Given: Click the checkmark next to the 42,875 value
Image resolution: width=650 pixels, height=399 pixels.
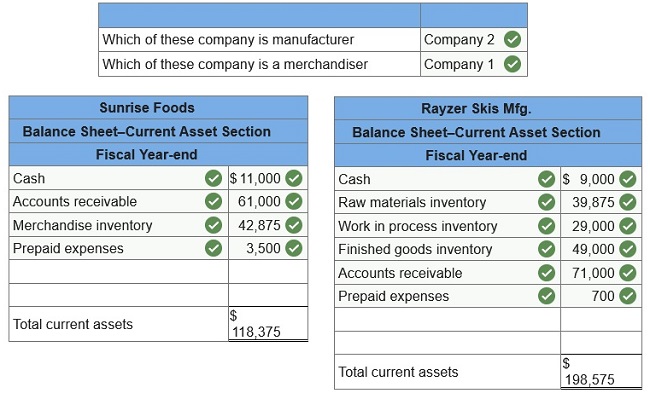Looking at the screenshot, I should pyautogui.click(x=293, y=225).
